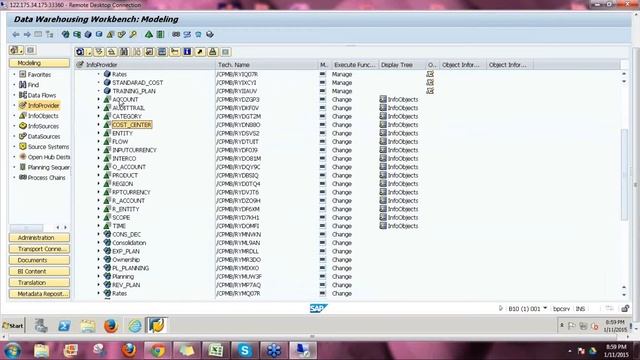
Task: Click the icon right of the black arrow
Action: (x=212, y=52)
